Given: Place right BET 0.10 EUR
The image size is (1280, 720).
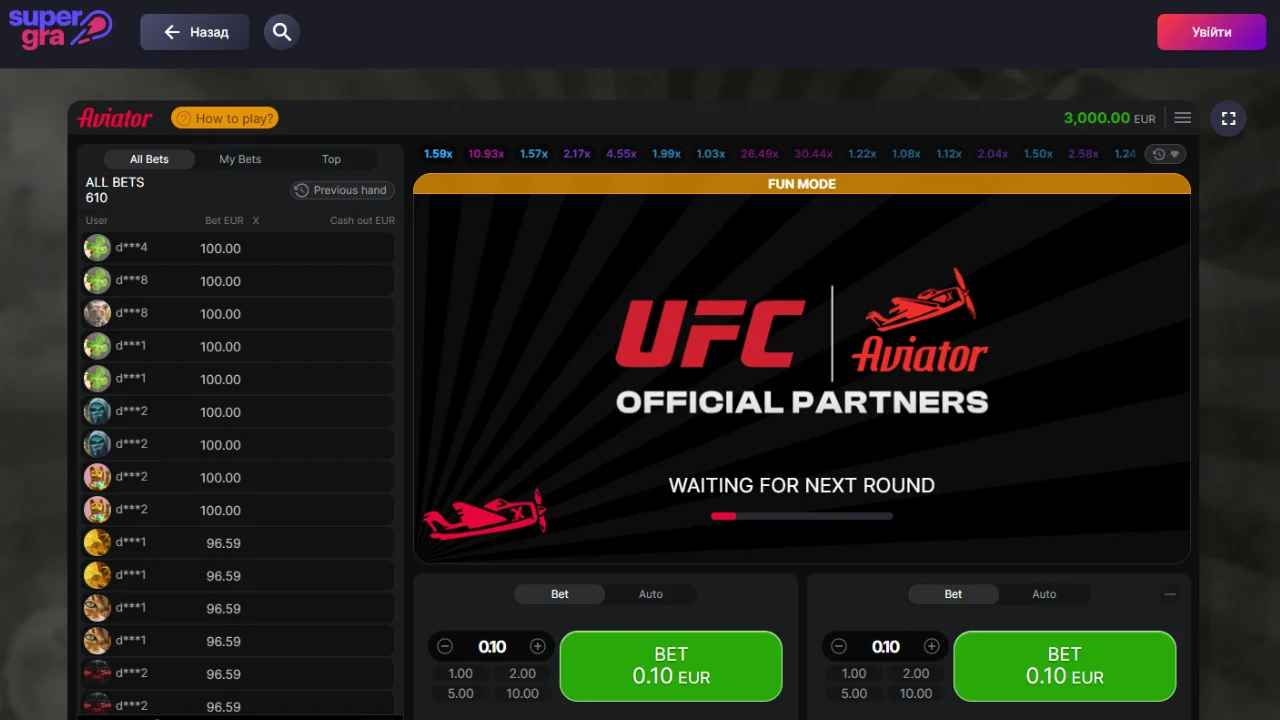Looking at the screenshot, I should coord(1065,666).
